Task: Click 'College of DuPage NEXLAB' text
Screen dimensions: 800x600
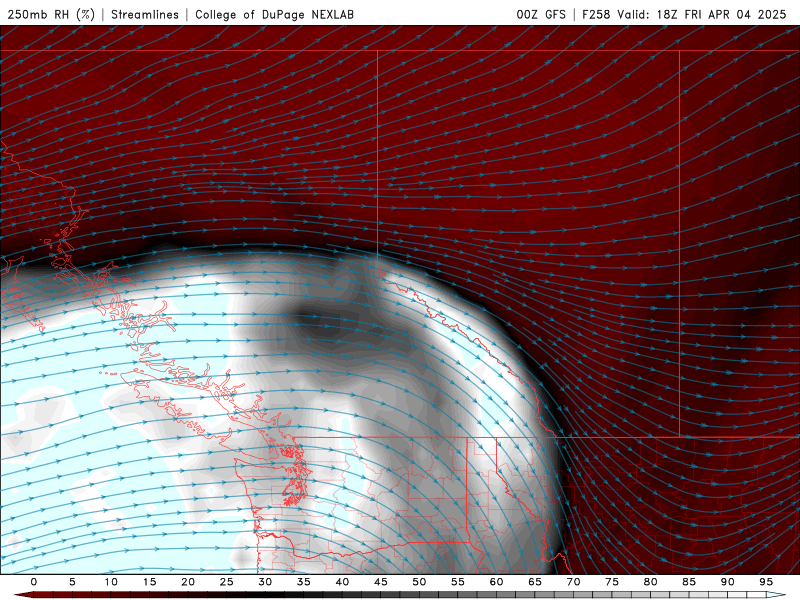Action: point(274,14)
